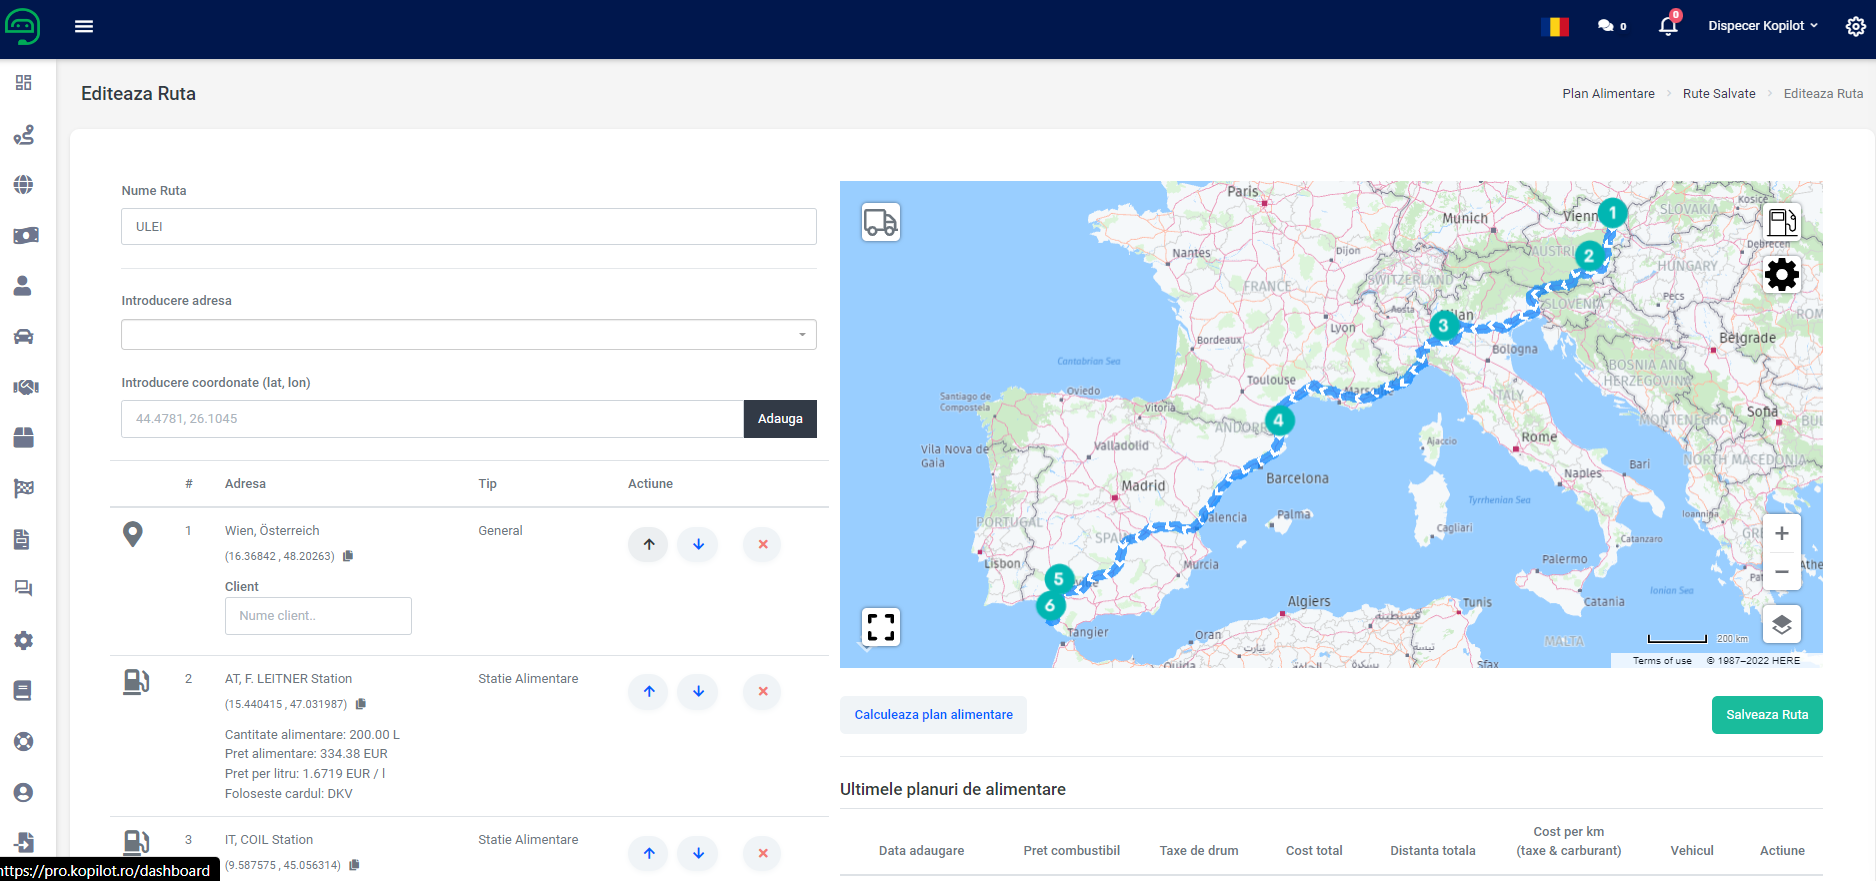
Task: Click the notifications bell icon
Action: [1668, 26]
